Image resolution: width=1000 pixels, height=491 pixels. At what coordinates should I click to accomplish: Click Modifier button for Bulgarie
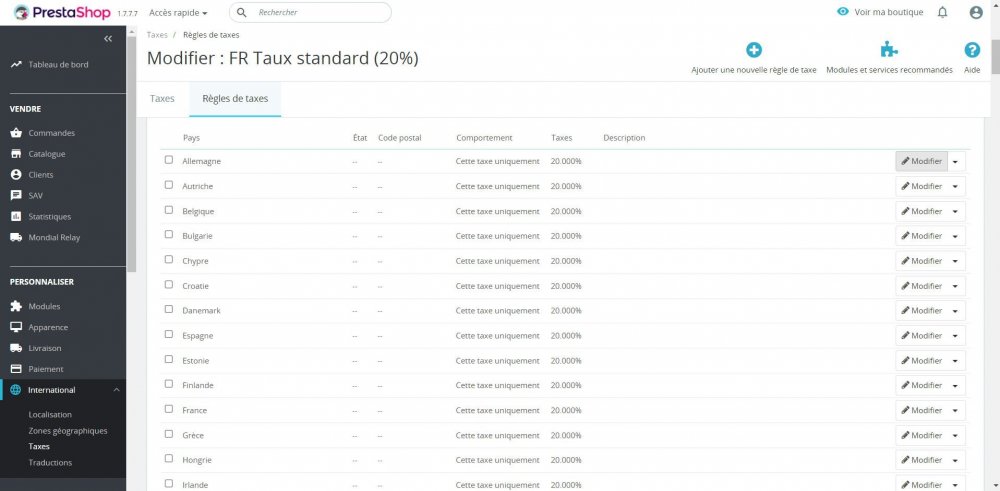922,236
